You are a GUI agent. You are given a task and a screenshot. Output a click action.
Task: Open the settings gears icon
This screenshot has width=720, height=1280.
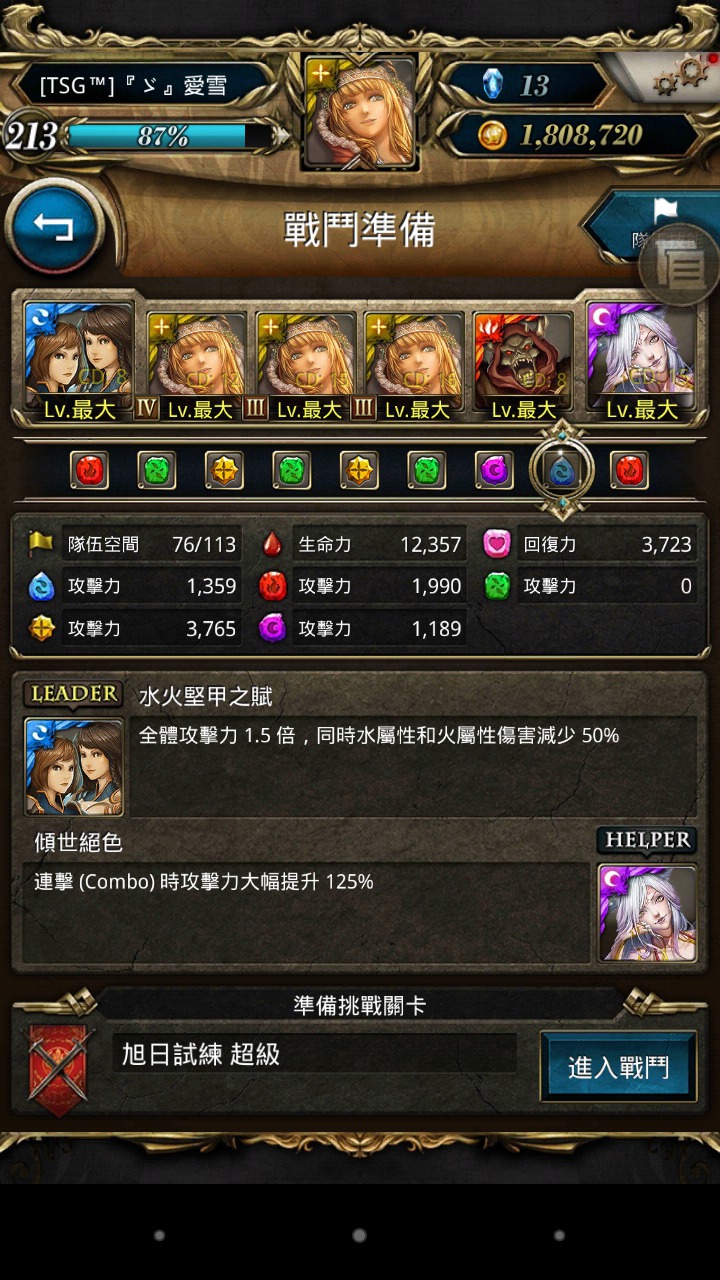(x=678, y=76)
